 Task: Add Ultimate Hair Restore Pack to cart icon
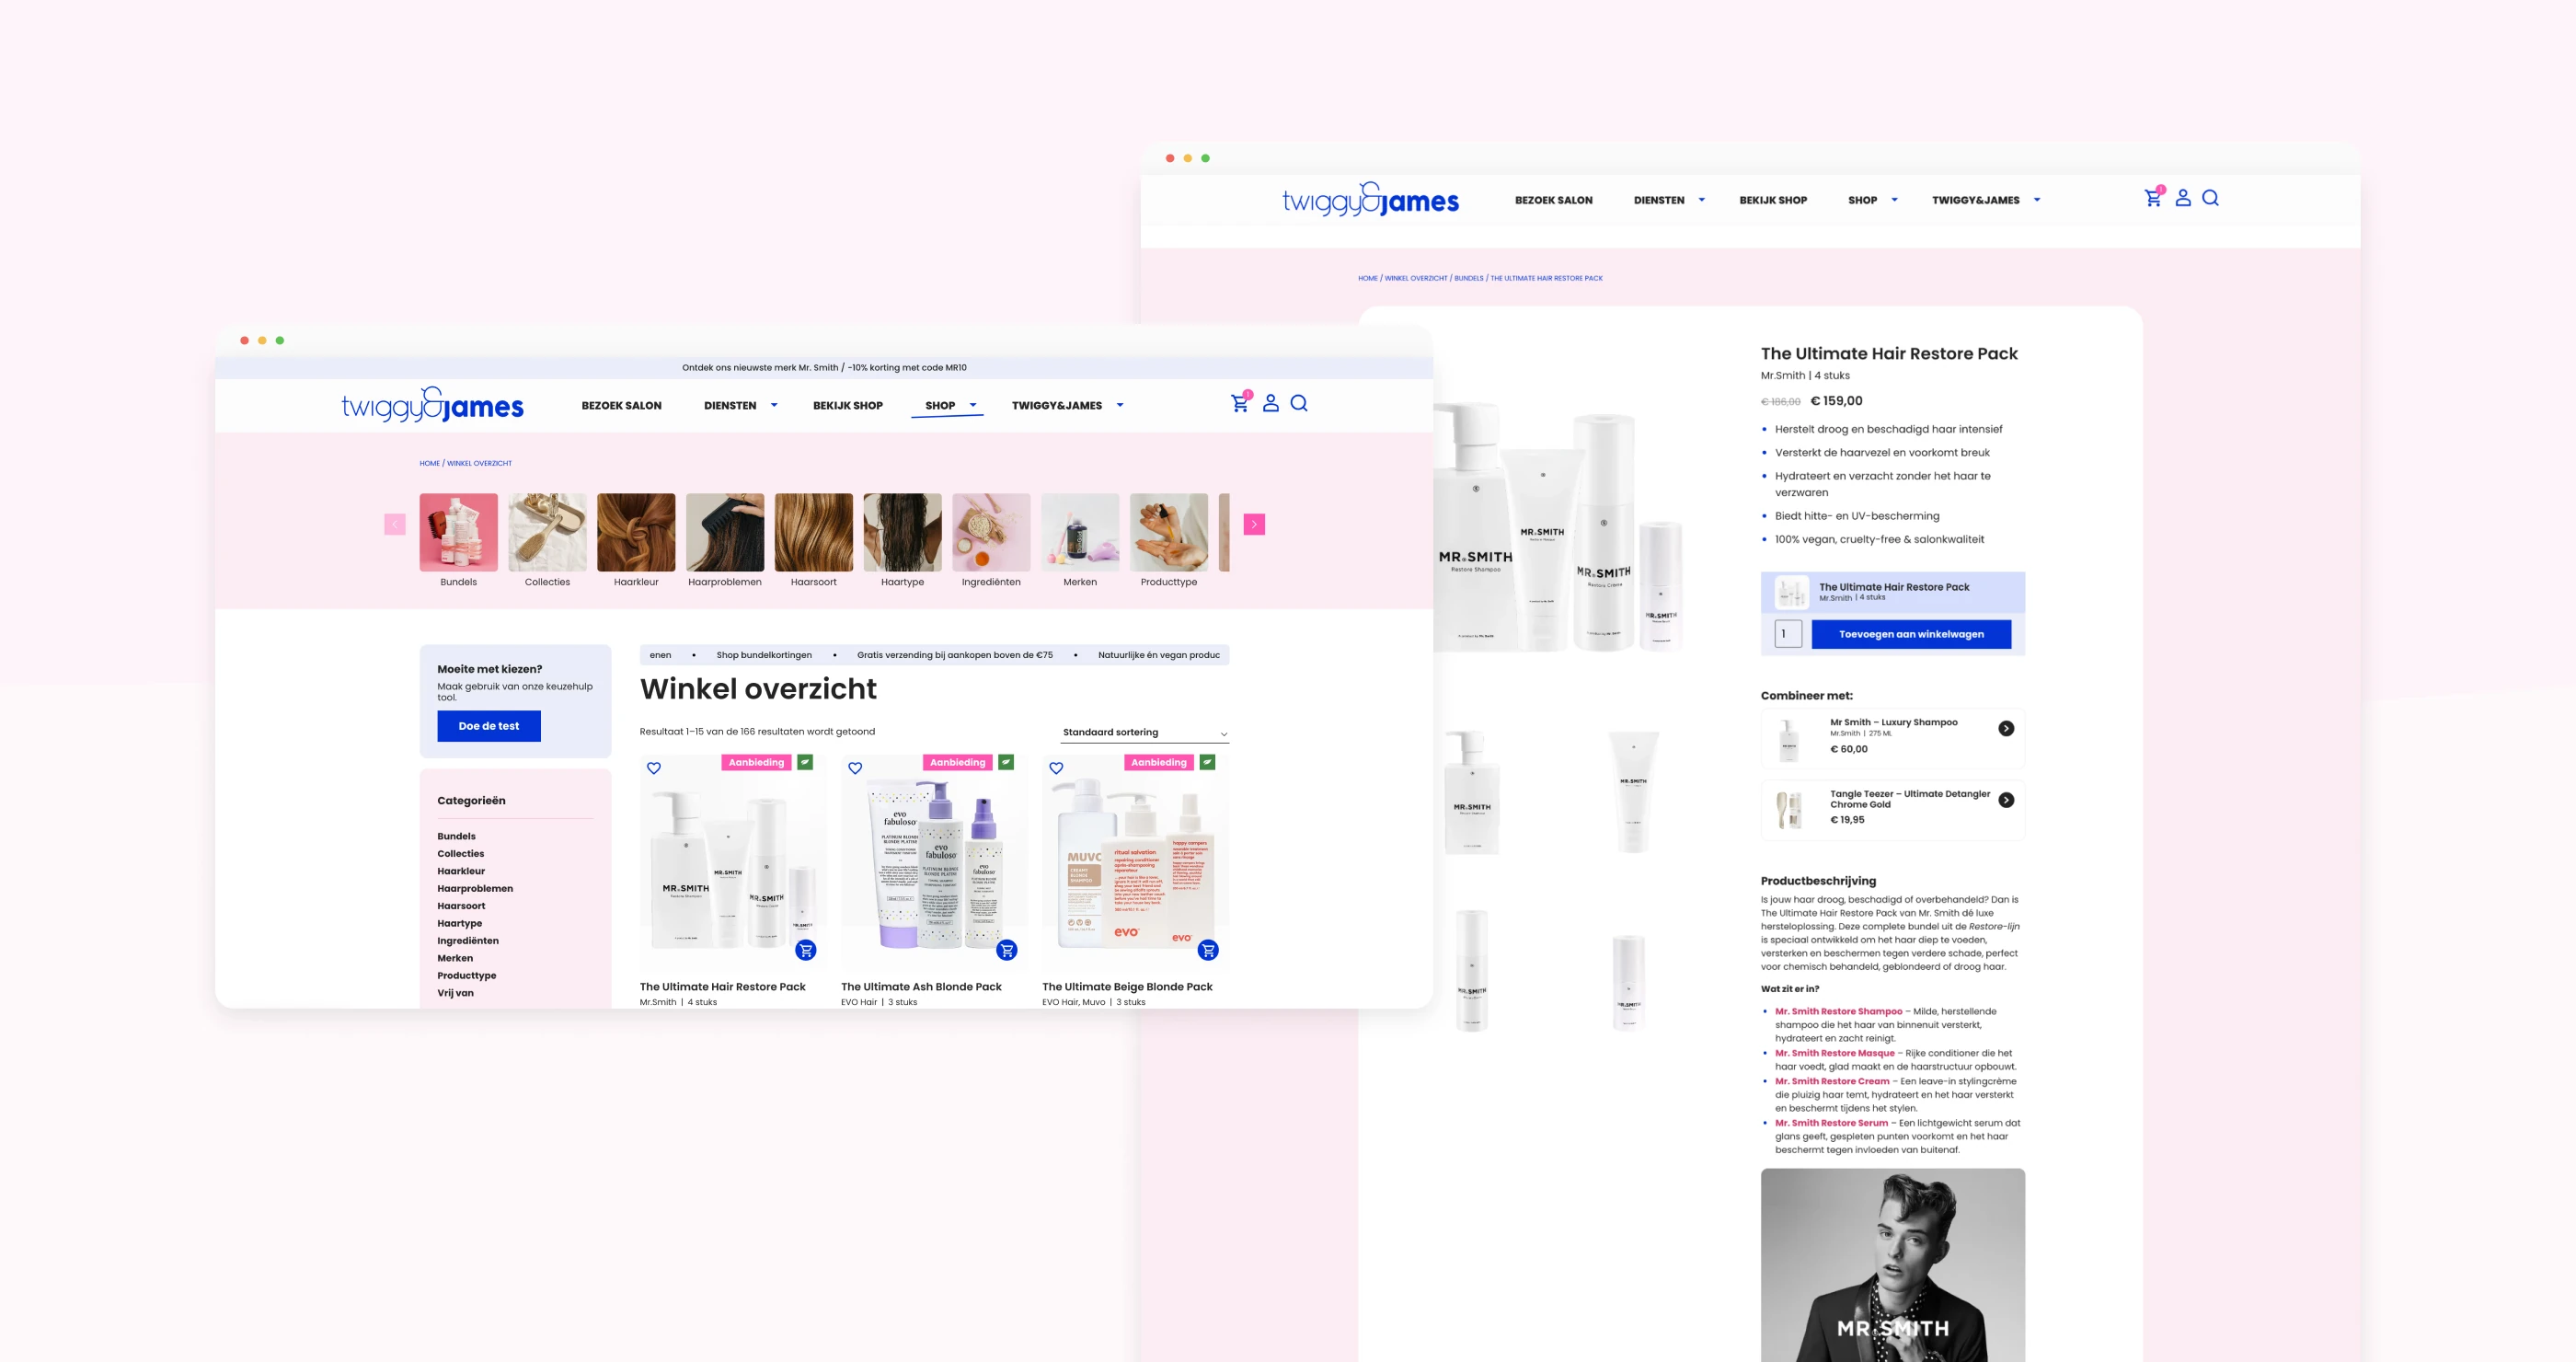806,950
